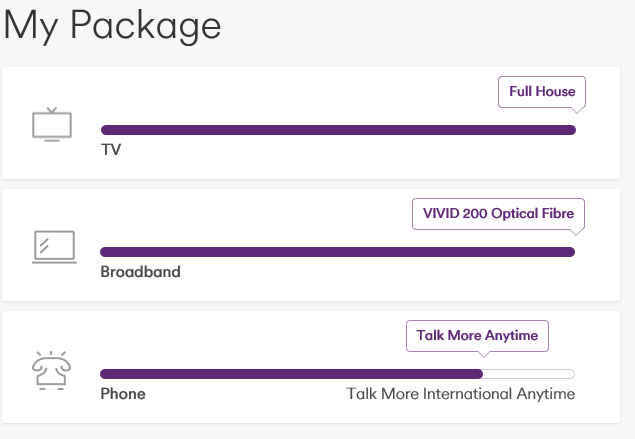
Task: Click the Broadband text label
Action: [141, 272]
